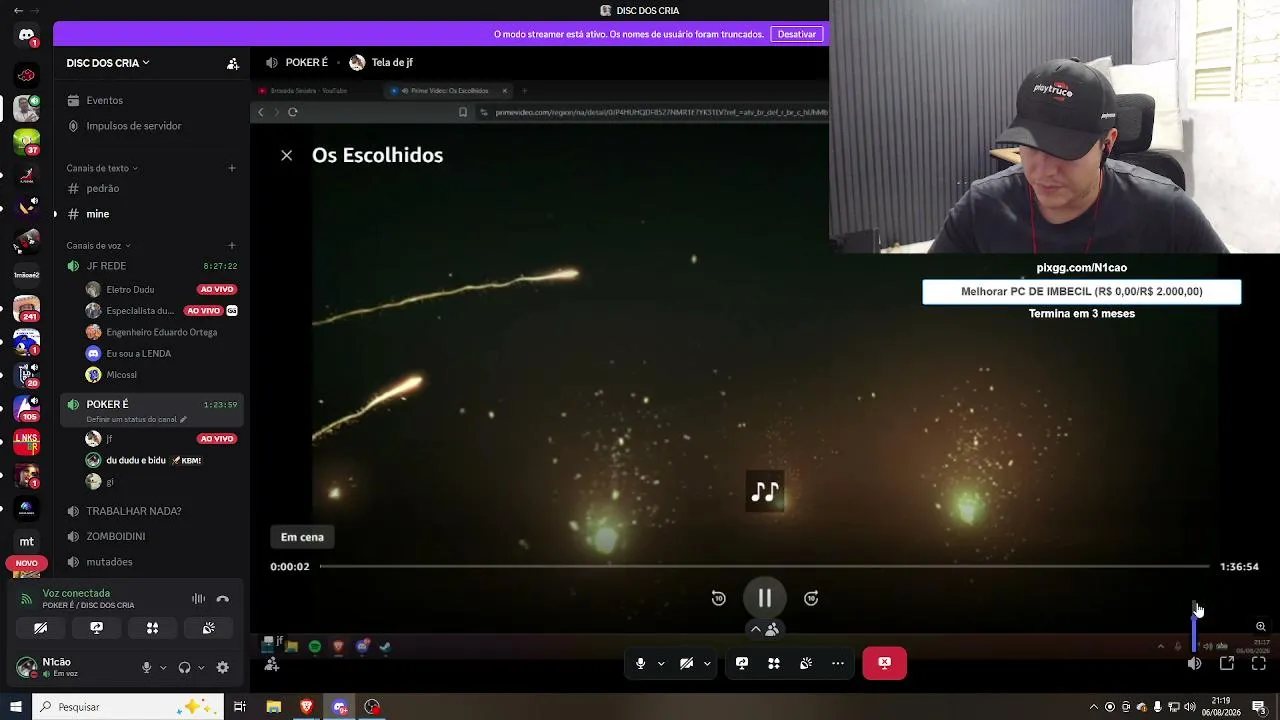The width and height of the screenshot is (1280, 720).
Task: Open the DISC DOS CRIA server dropdown
Action: (x=108, y=63)
